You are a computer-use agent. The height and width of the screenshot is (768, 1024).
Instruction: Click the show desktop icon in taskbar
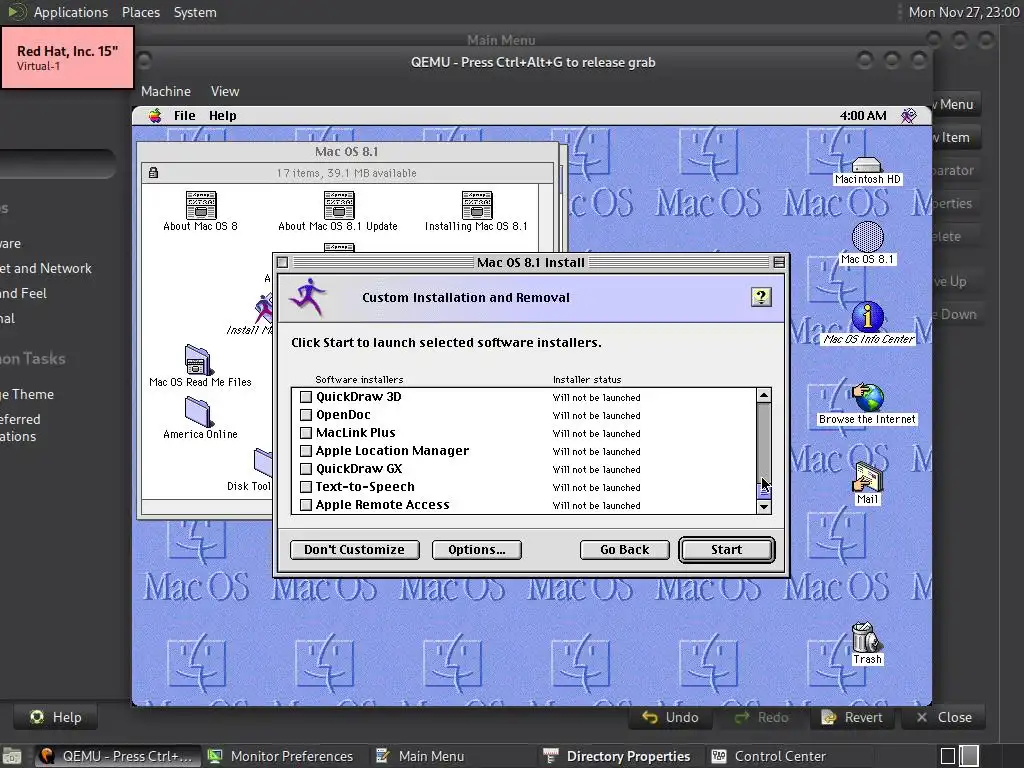(x=11, y=756)
